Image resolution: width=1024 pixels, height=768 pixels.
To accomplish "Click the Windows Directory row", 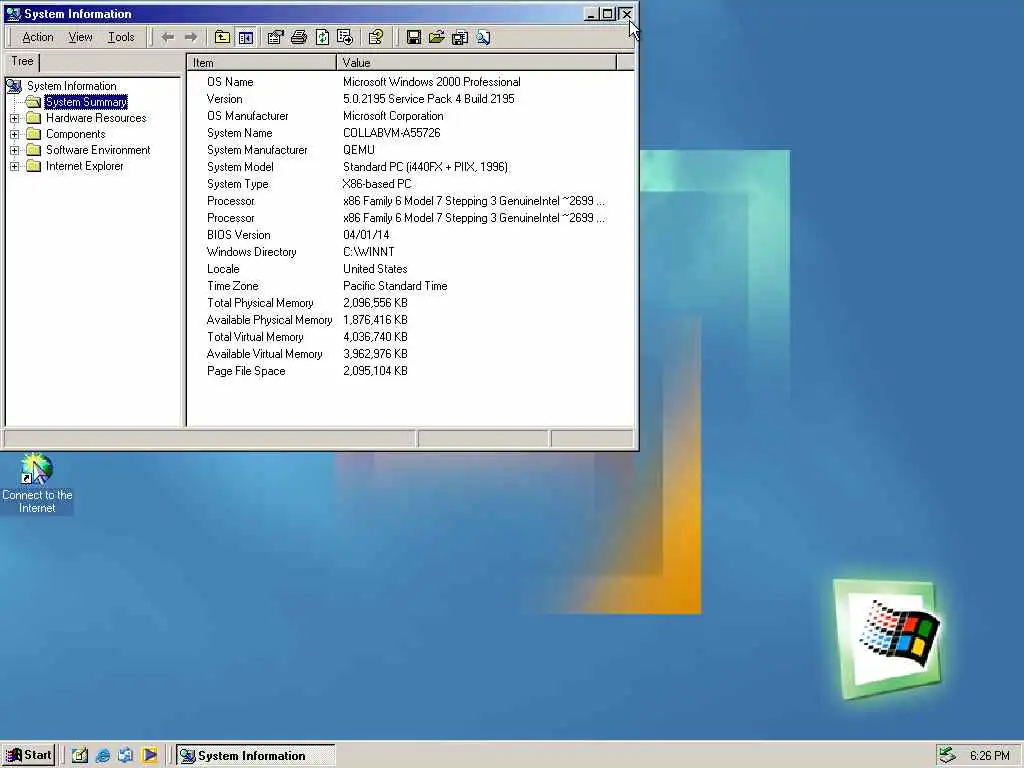I will click(410, 251).
